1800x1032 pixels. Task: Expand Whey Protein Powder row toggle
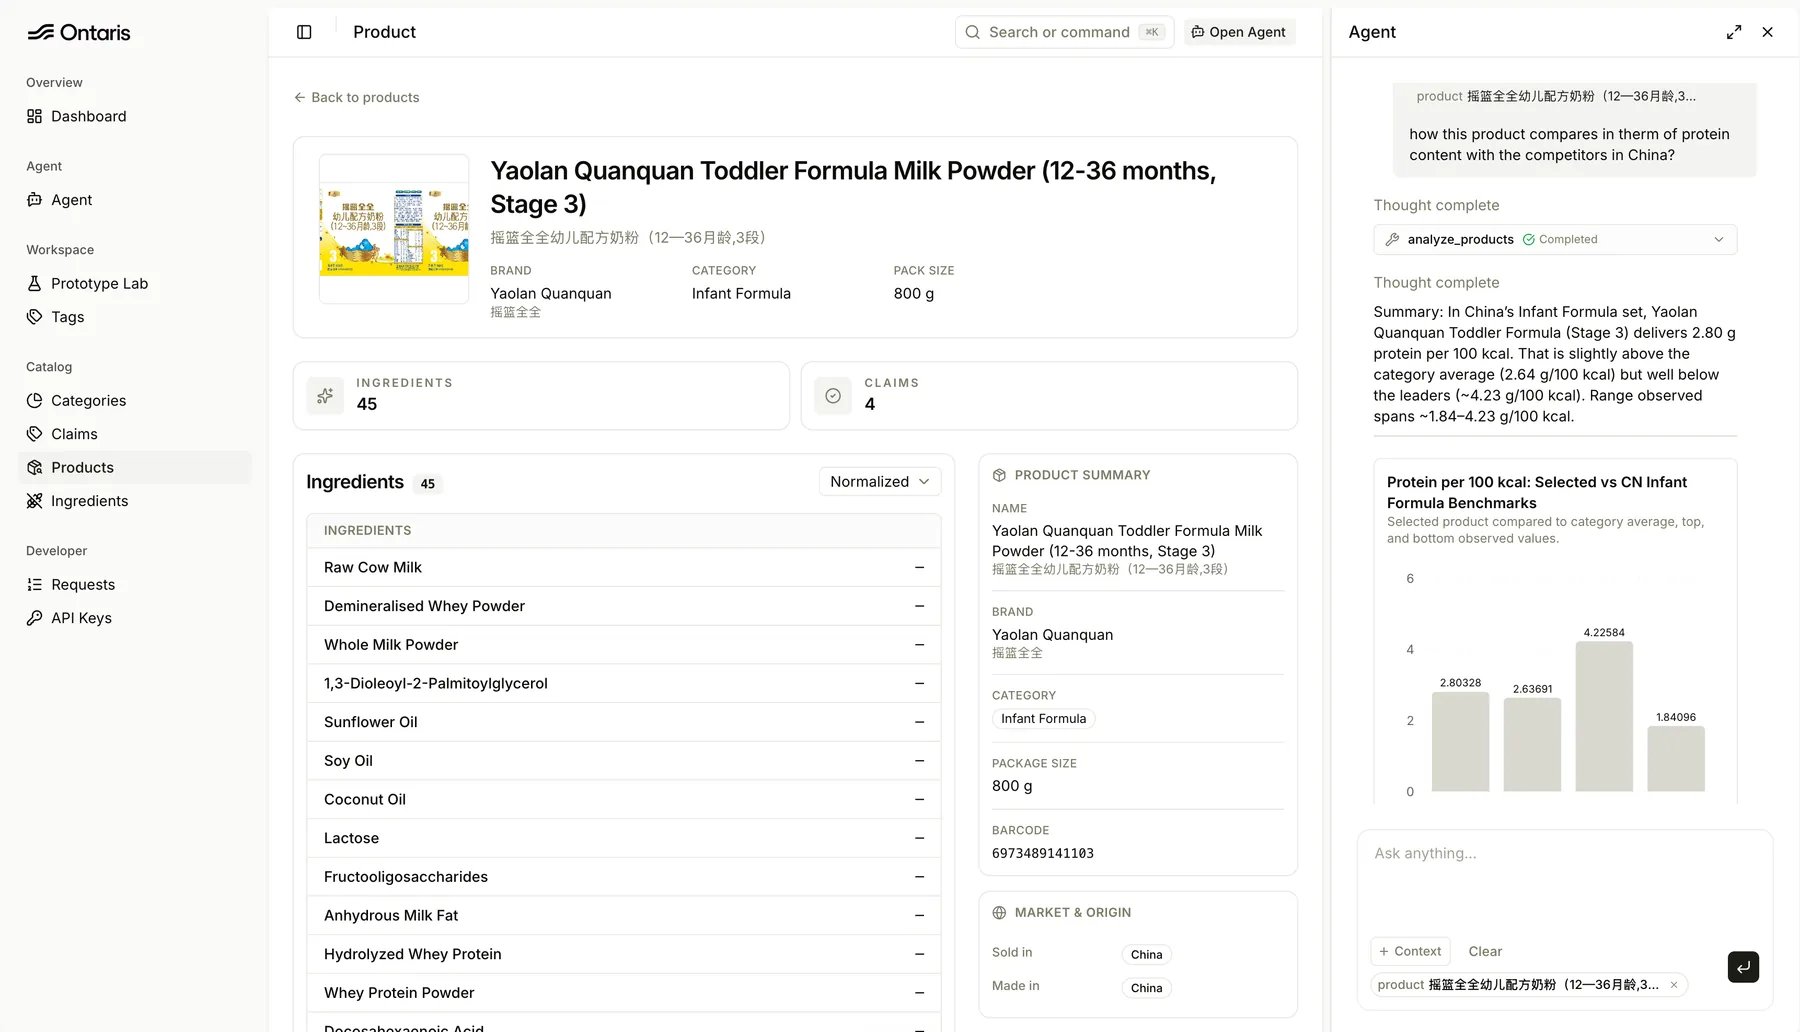919,993
